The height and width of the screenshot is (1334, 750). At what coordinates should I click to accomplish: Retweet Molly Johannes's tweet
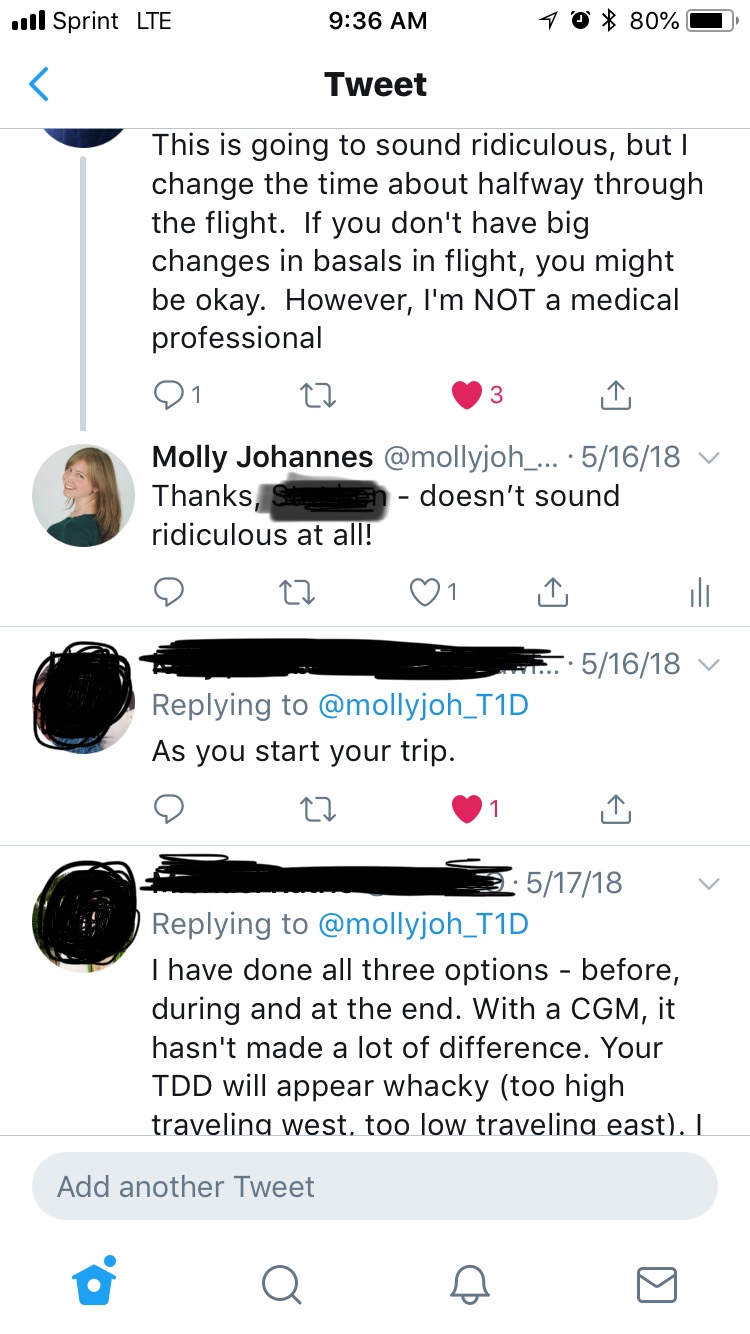click(x=294, y=593)
